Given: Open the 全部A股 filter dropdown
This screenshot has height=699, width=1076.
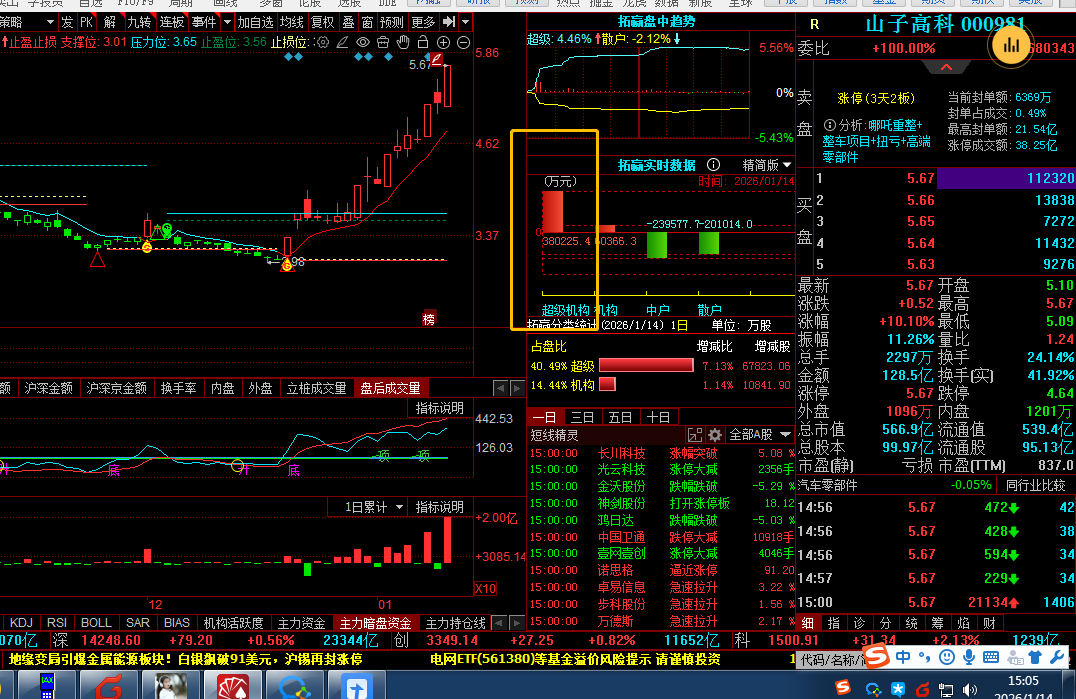Looking at the screenshot, I should coord(760,435).
